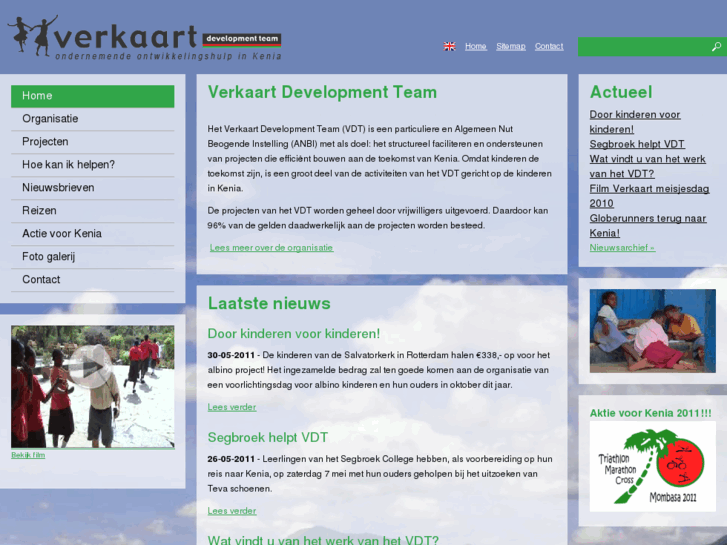Click the Triathlon Marathon Cross Mombasa 2011 logo
This screenshot has width=727, height=545.
click(x=652, y=467)
